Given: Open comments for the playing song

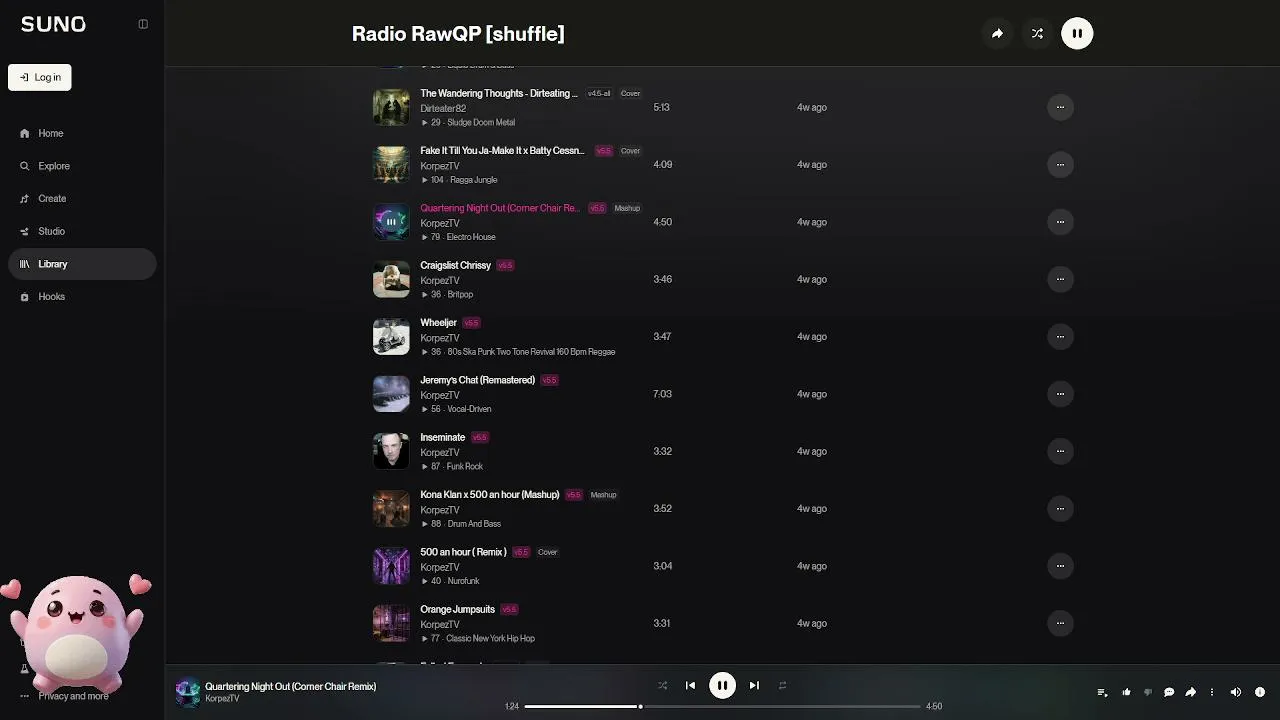Looking at the screenshot, I should pos(1169,692).
